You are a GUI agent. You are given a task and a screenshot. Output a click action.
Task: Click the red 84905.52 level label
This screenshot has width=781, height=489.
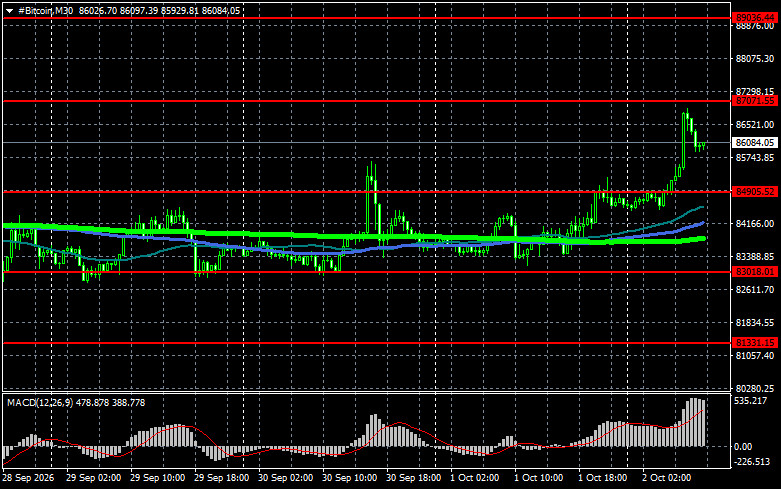[755, 192]
